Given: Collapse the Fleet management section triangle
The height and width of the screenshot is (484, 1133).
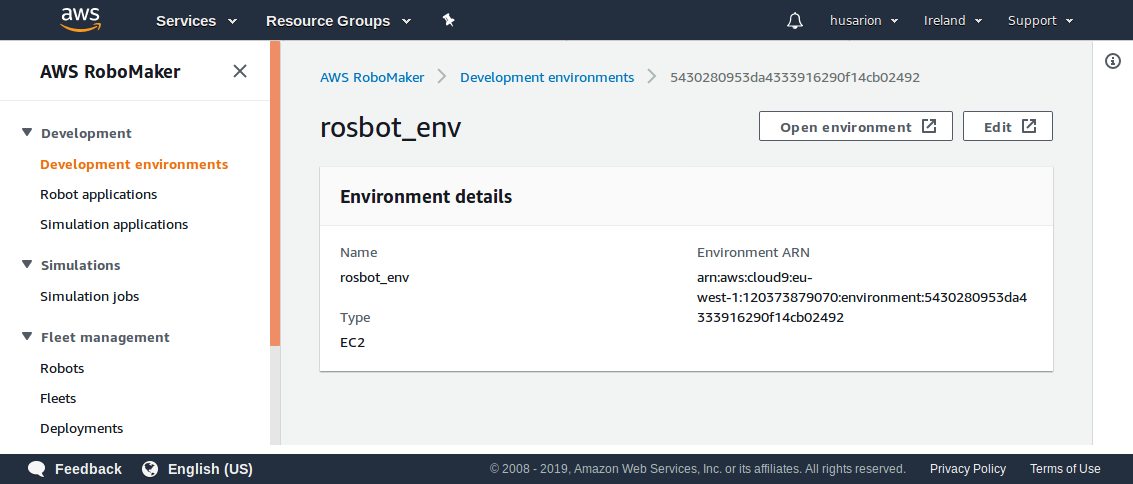Looking at the screenshot, I should [x=27, y=336].
